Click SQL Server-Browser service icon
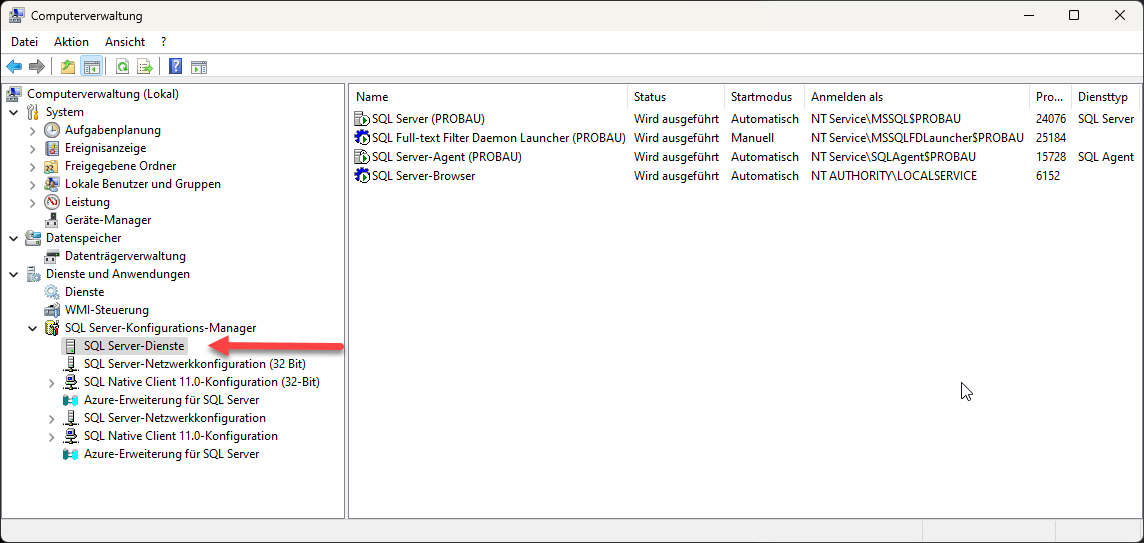 [x=362, y=176]
